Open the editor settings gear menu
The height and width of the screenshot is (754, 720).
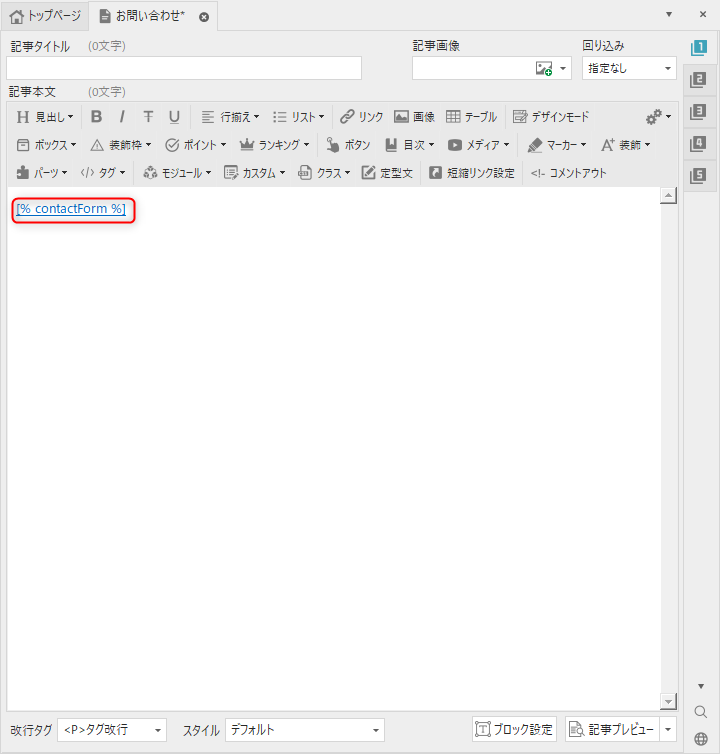coord(656,117)
